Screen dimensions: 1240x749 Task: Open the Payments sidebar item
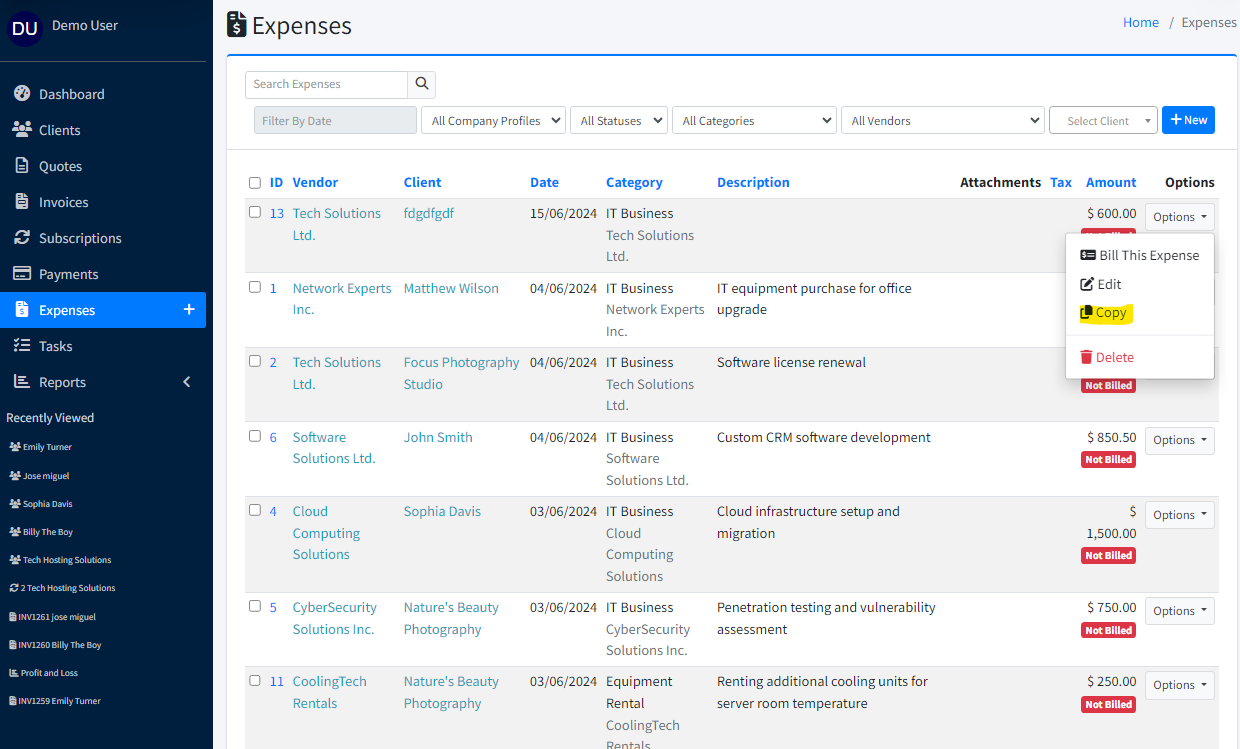[68, 274]
